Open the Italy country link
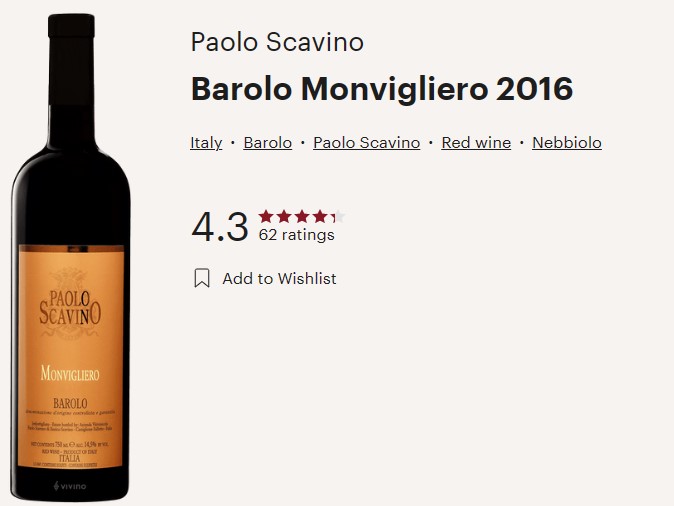 (x=206, y=143)
